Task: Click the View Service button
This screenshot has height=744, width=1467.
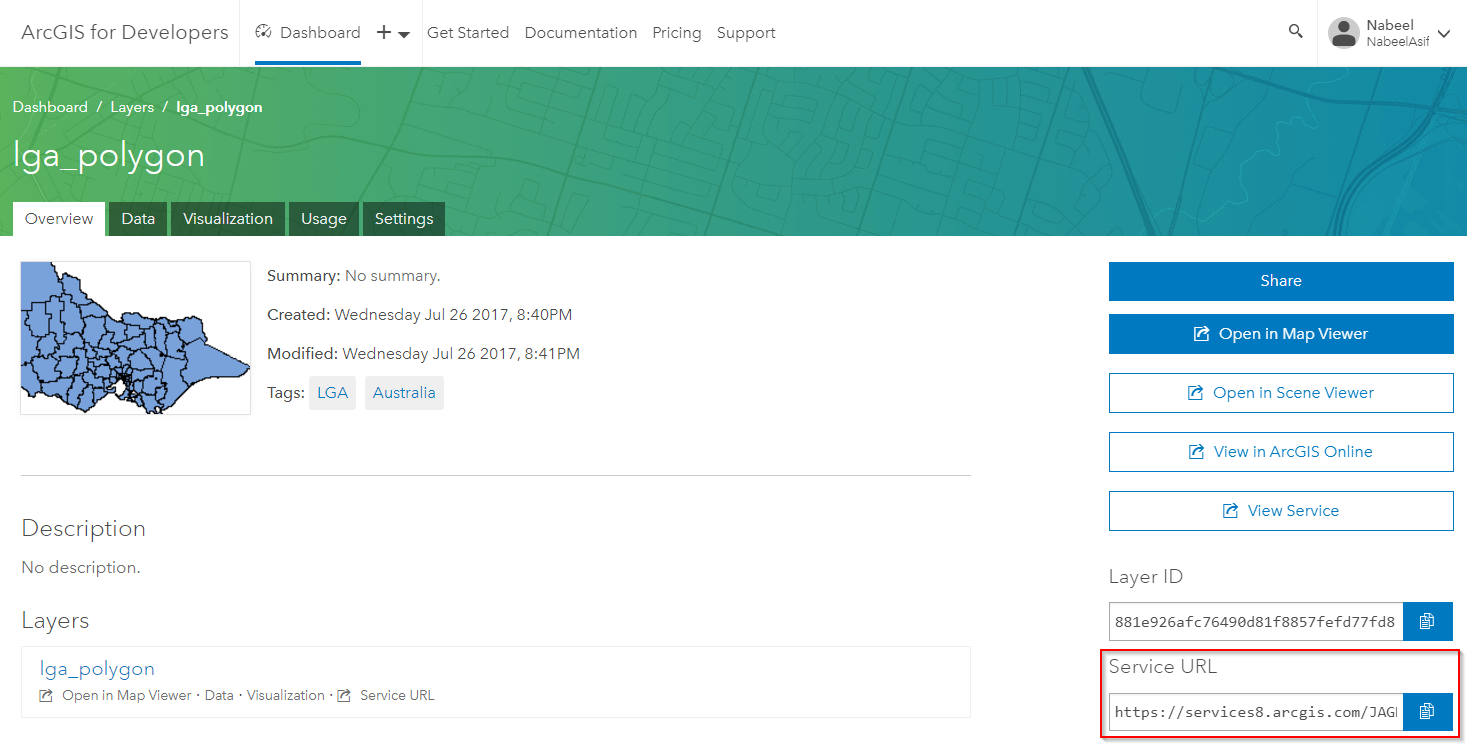Action: click(1281, 511)
